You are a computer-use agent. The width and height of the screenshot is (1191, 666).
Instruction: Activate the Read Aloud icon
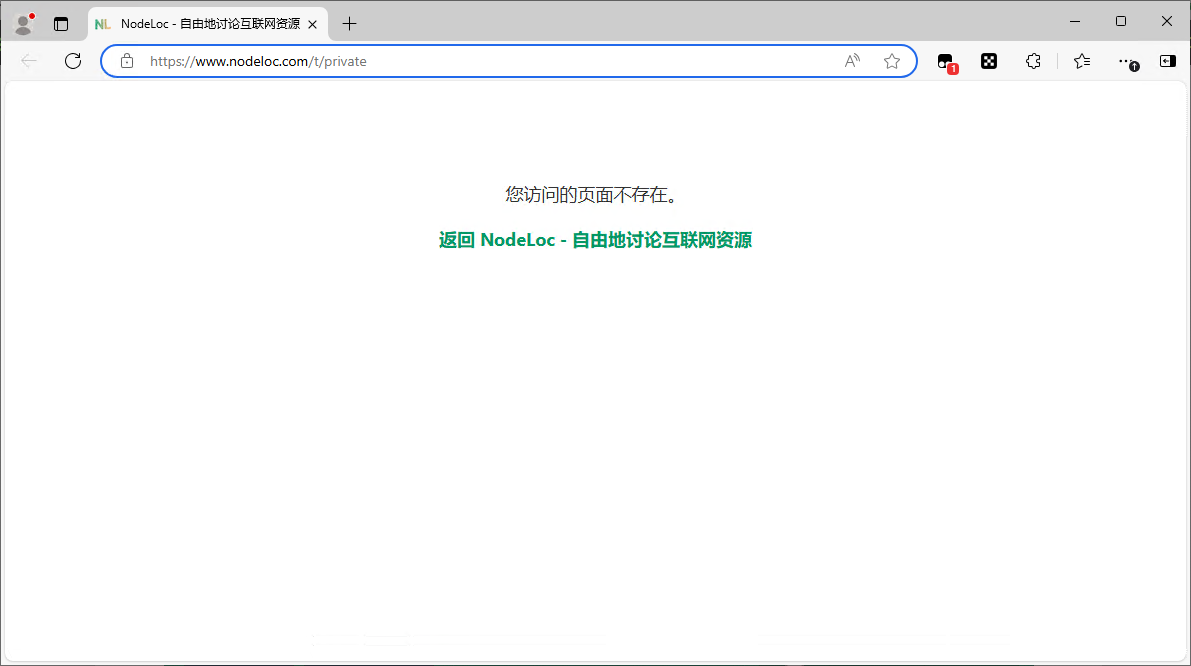[852, 61]
